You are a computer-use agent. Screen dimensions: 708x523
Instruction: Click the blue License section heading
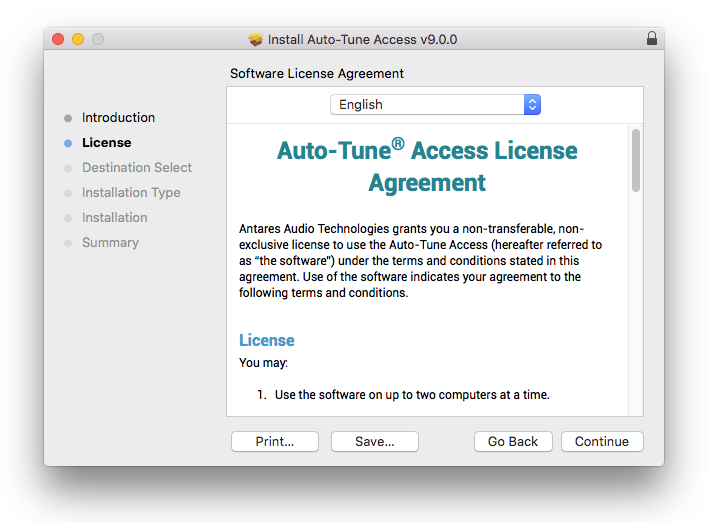tap(267, 340)
